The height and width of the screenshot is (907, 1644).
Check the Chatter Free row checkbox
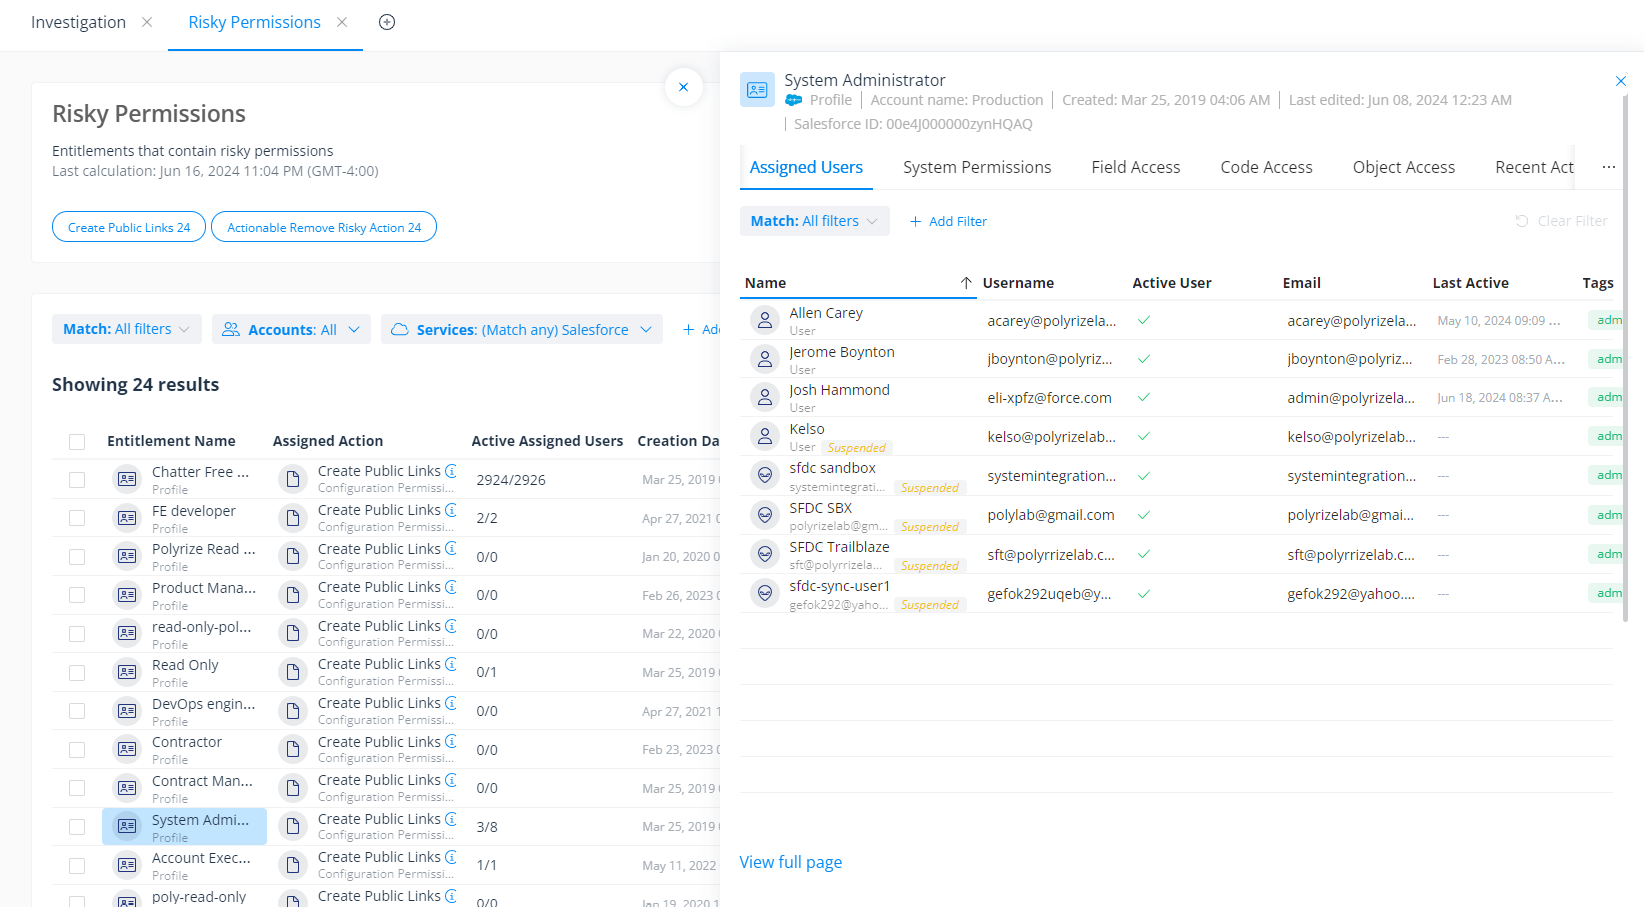click(x=77, y=479)
